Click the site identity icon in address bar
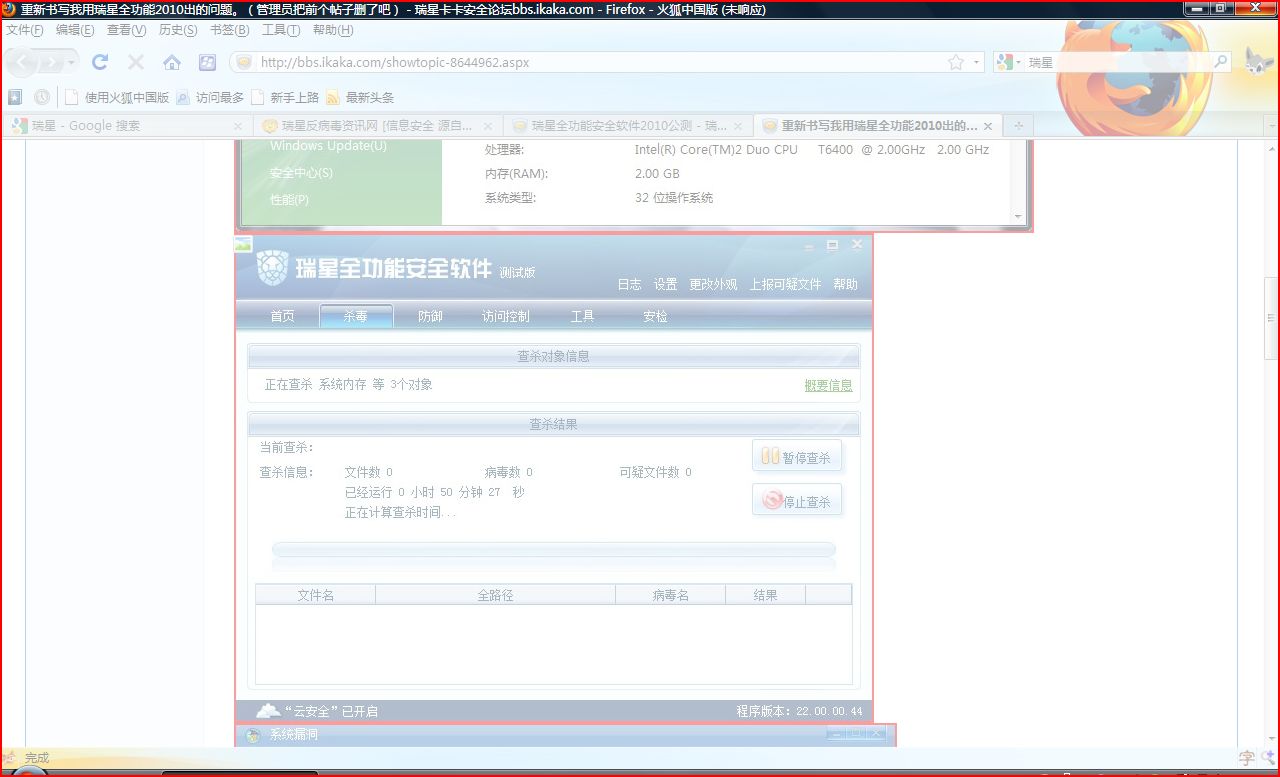This screenshot has width=1280, height=777. [x=243, y=62]
